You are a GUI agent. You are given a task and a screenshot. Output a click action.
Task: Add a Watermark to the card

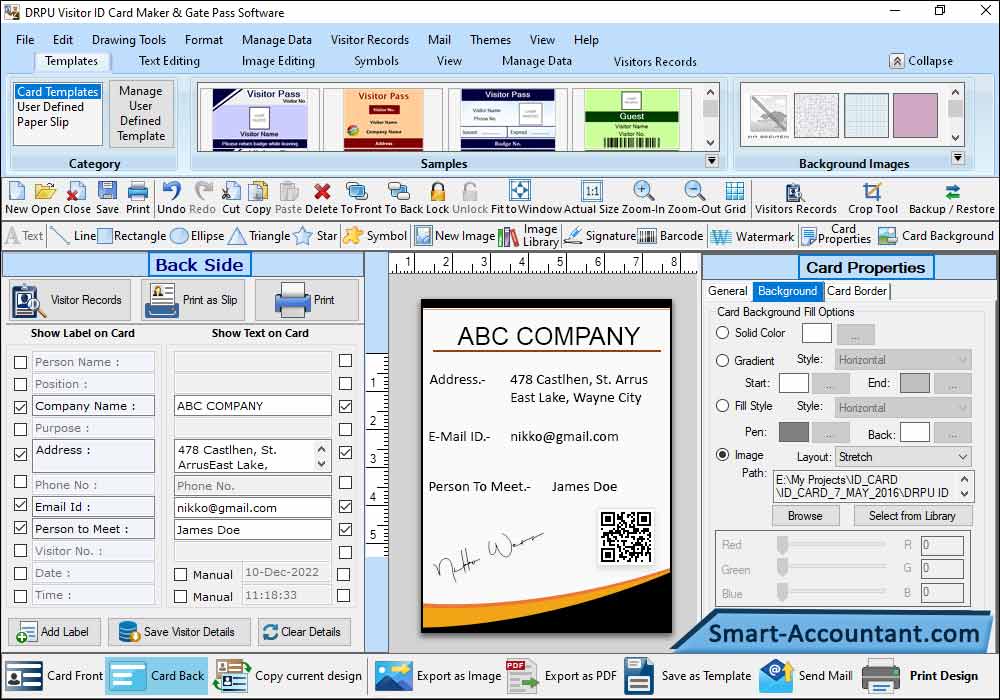click(x=753, y=236)
